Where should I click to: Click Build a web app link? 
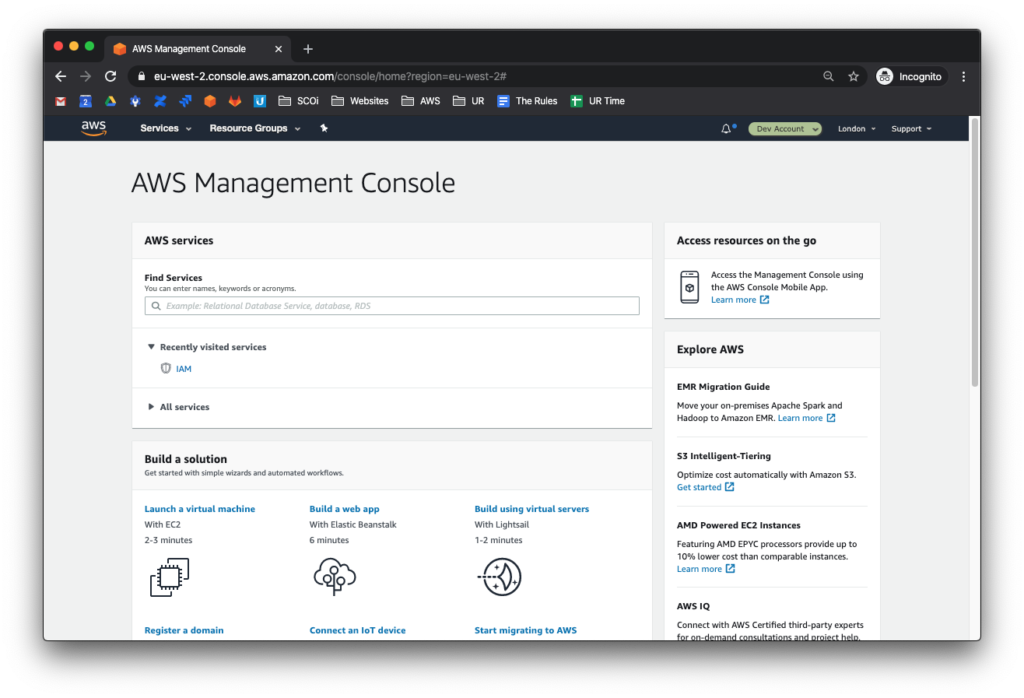(x=344, y=509)
